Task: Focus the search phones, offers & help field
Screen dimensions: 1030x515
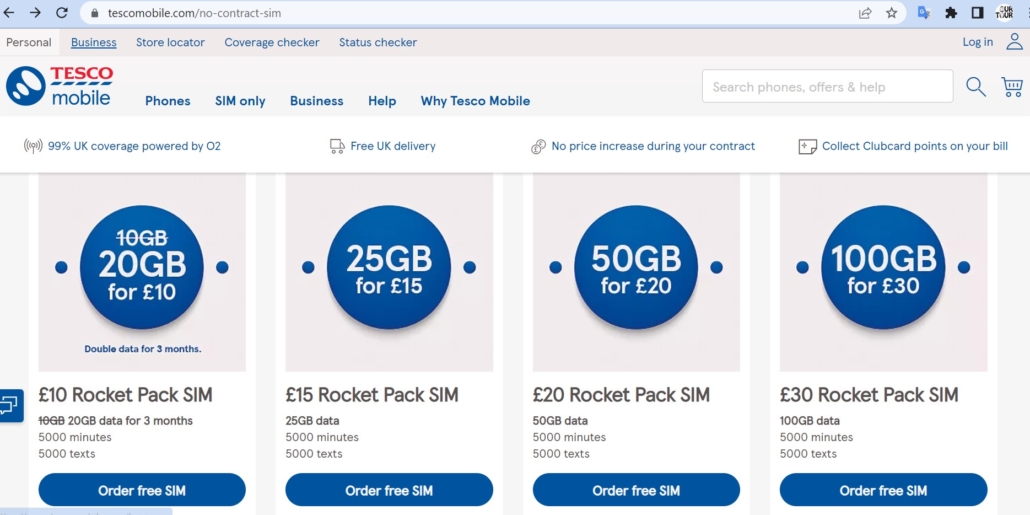Action: [x=827, y=87]
